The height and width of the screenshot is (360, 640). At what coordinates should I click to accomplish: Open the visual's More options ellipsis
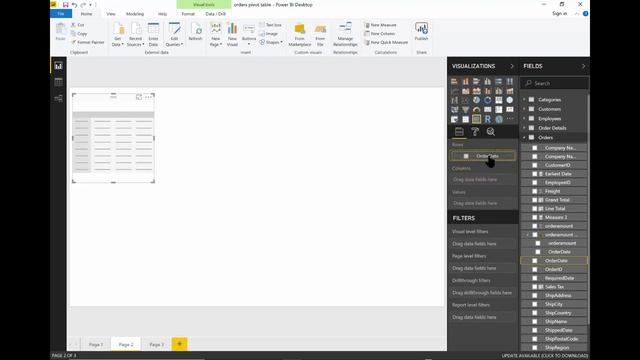[x=149, y=97]
